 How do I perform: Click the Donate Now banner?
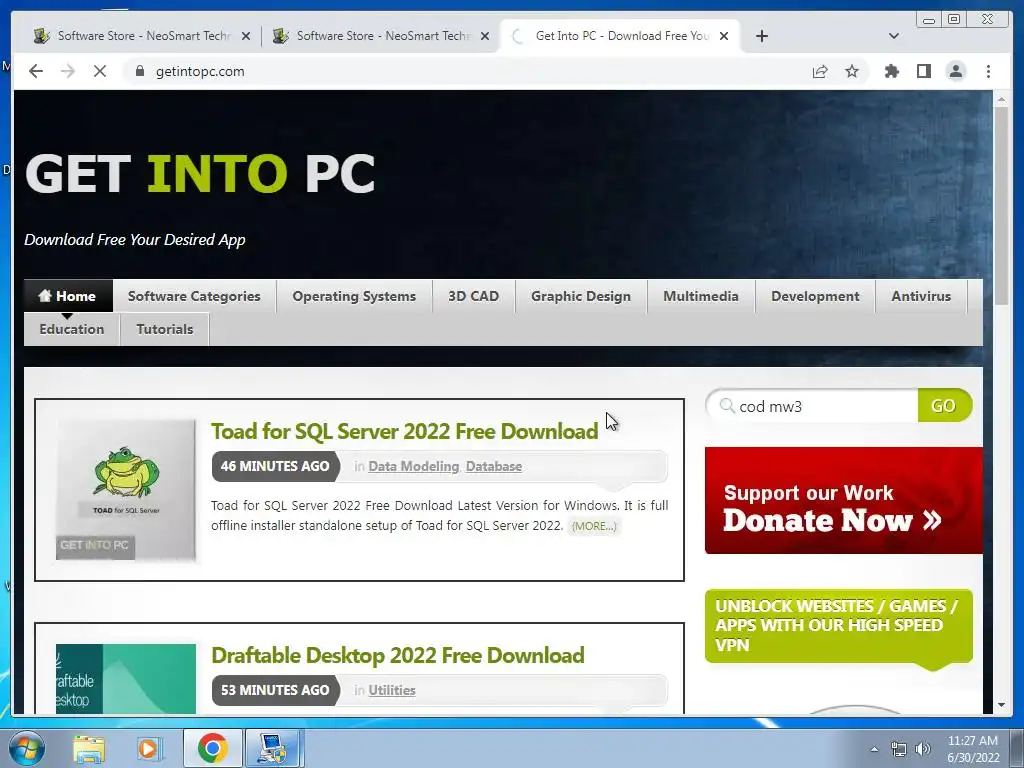click(844, 500)
